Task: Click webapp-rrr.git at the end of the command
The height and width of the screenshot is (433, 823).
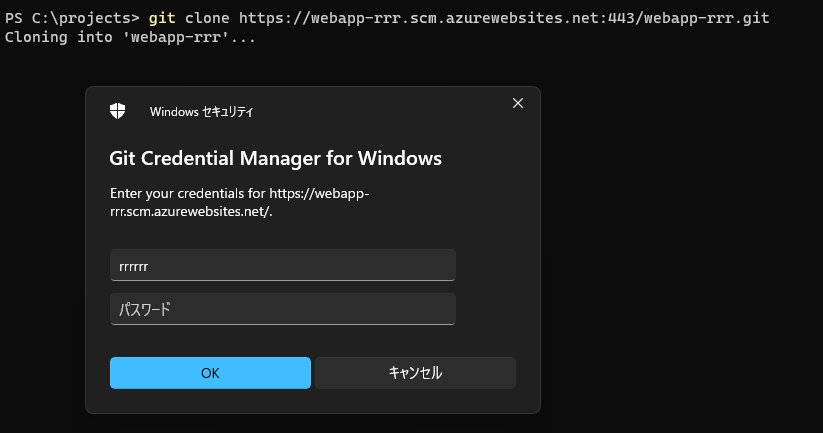Action: coord(716,19)
